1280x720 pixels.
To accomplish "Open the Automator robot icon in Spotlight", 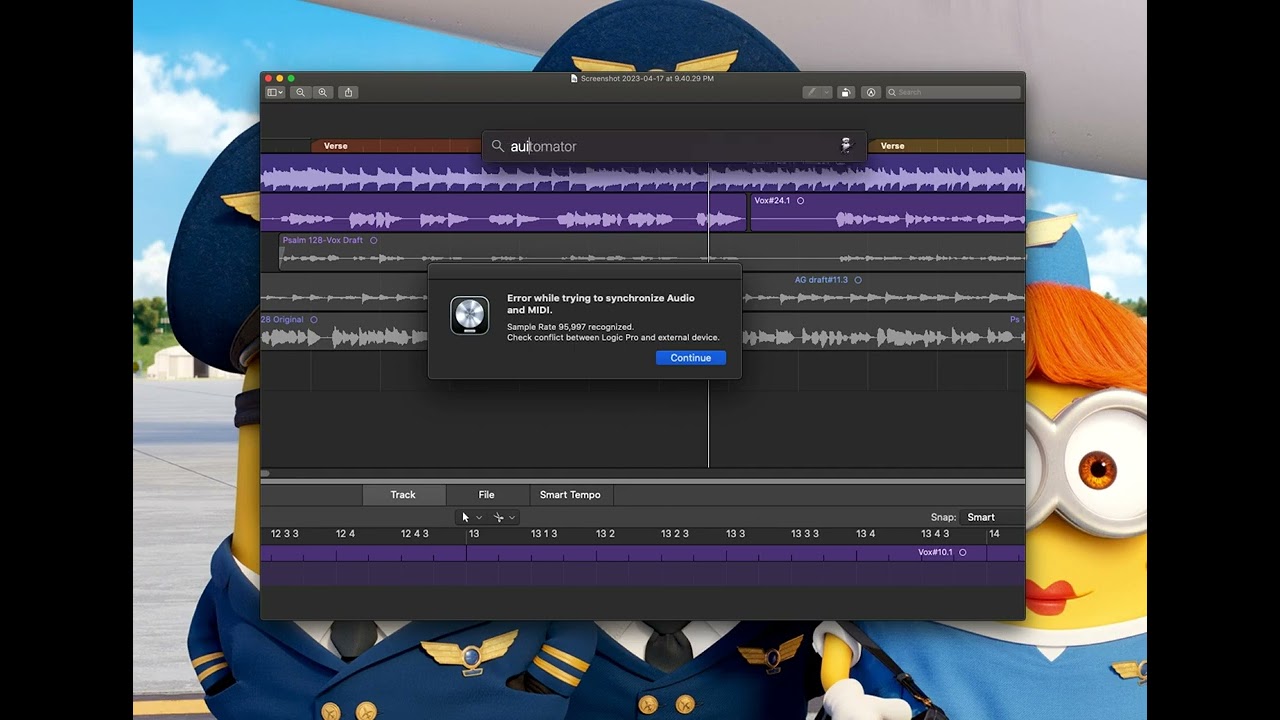I will point(846,146).
